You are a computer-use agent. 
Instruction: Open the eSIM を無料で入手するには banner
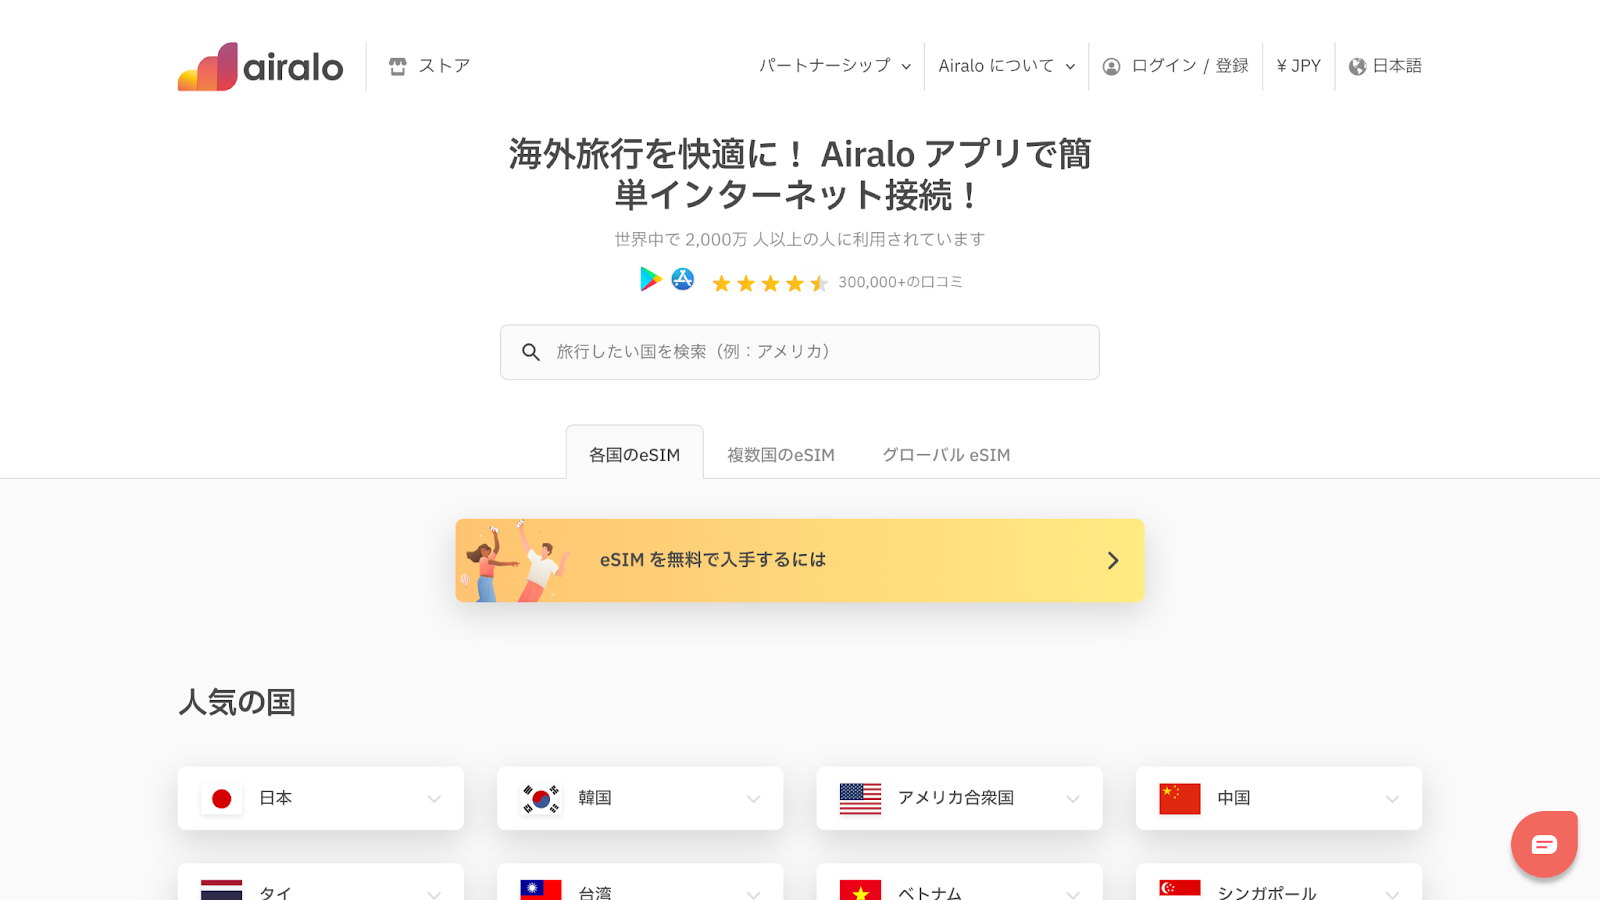(x=800, y=560)
